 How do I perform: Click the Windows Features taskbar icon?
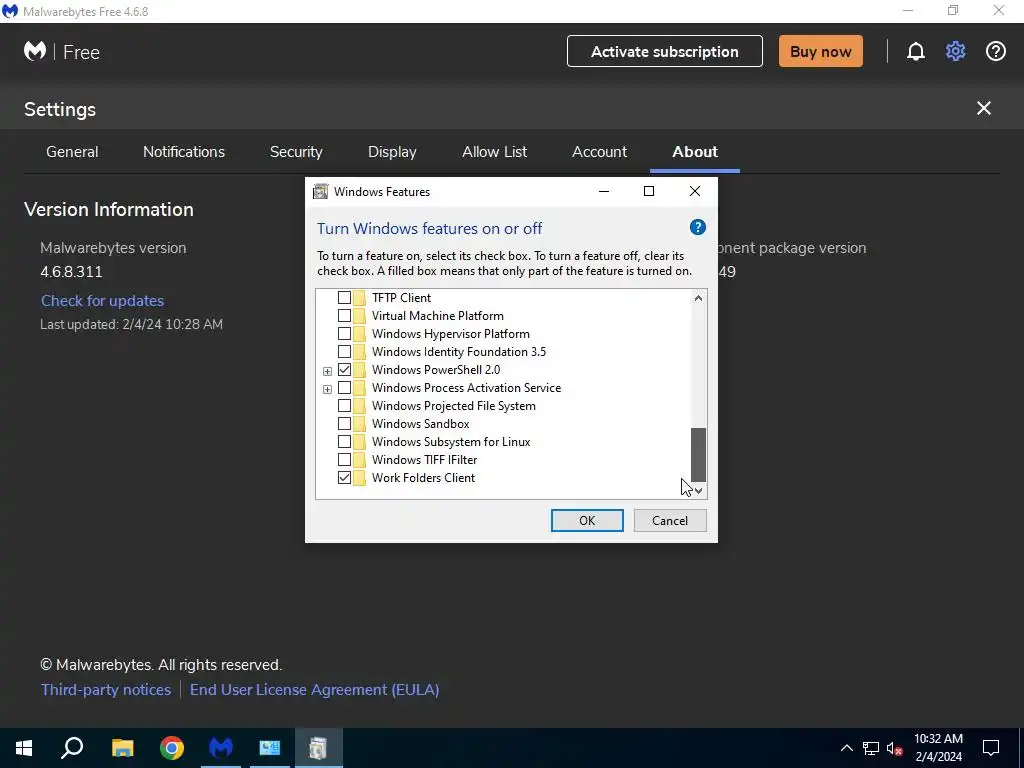coord(319,748)
